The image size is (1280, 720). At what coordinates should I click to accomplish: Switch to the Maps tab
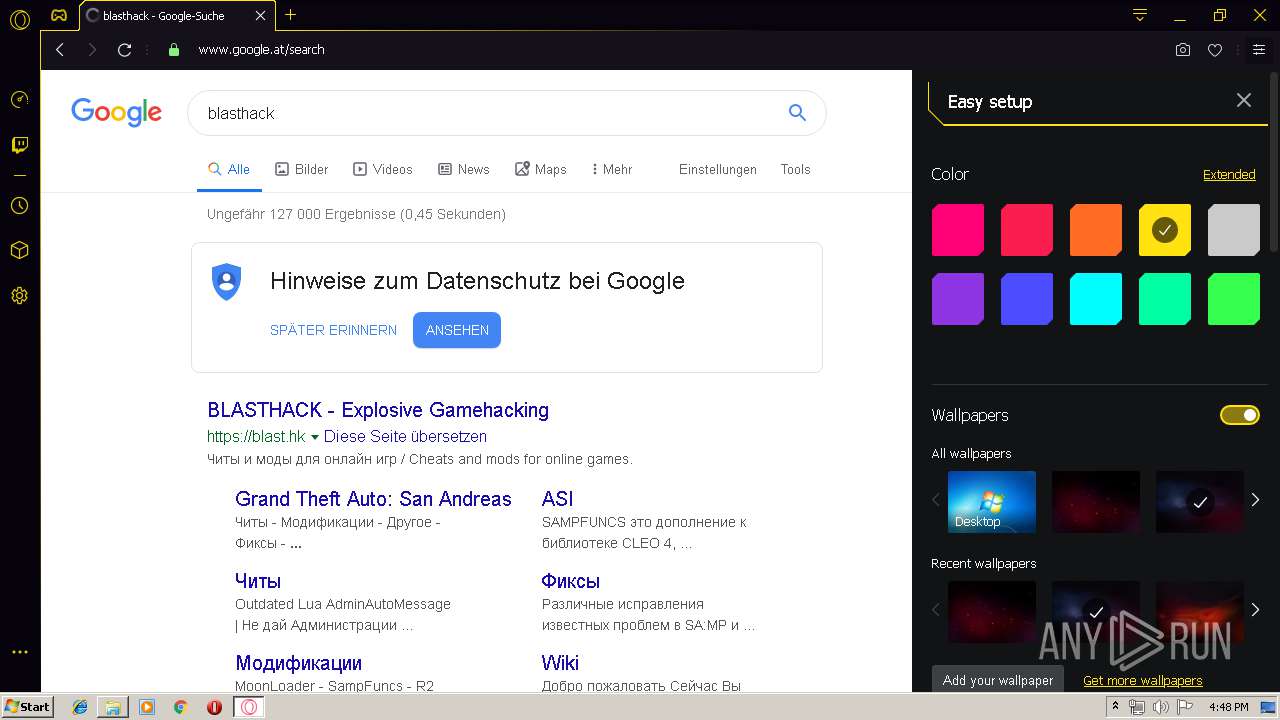541,169
